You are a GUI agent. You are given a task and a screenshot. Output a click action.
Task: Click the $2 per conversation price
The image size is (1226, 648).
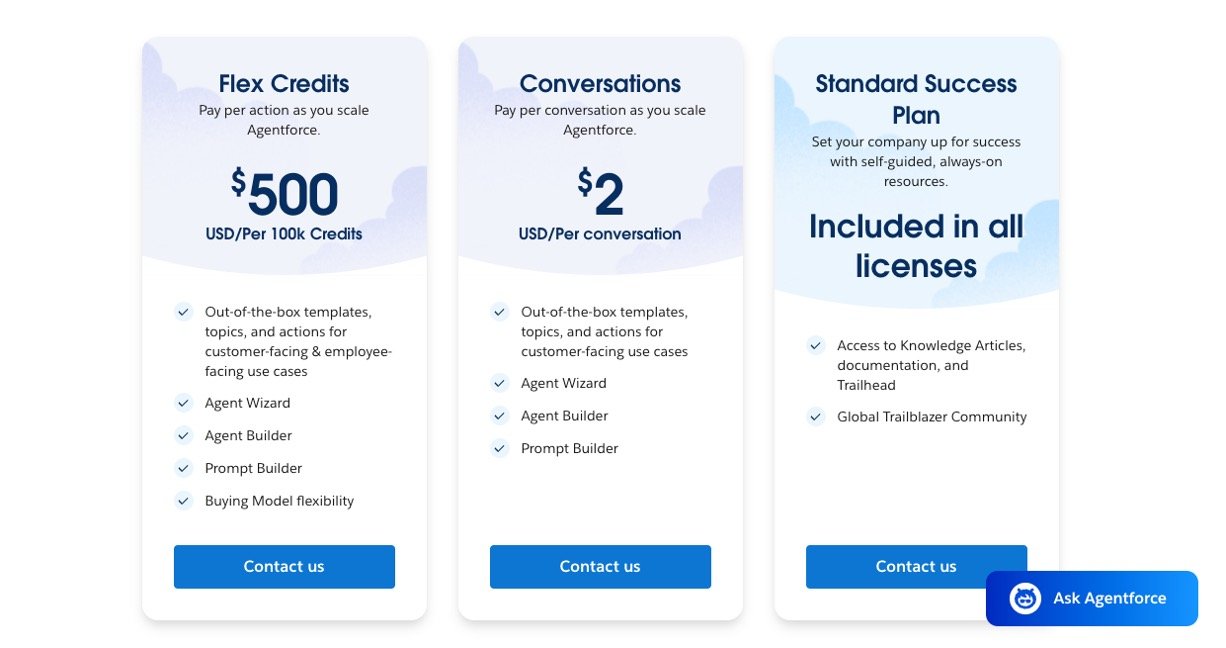point(600,194)
